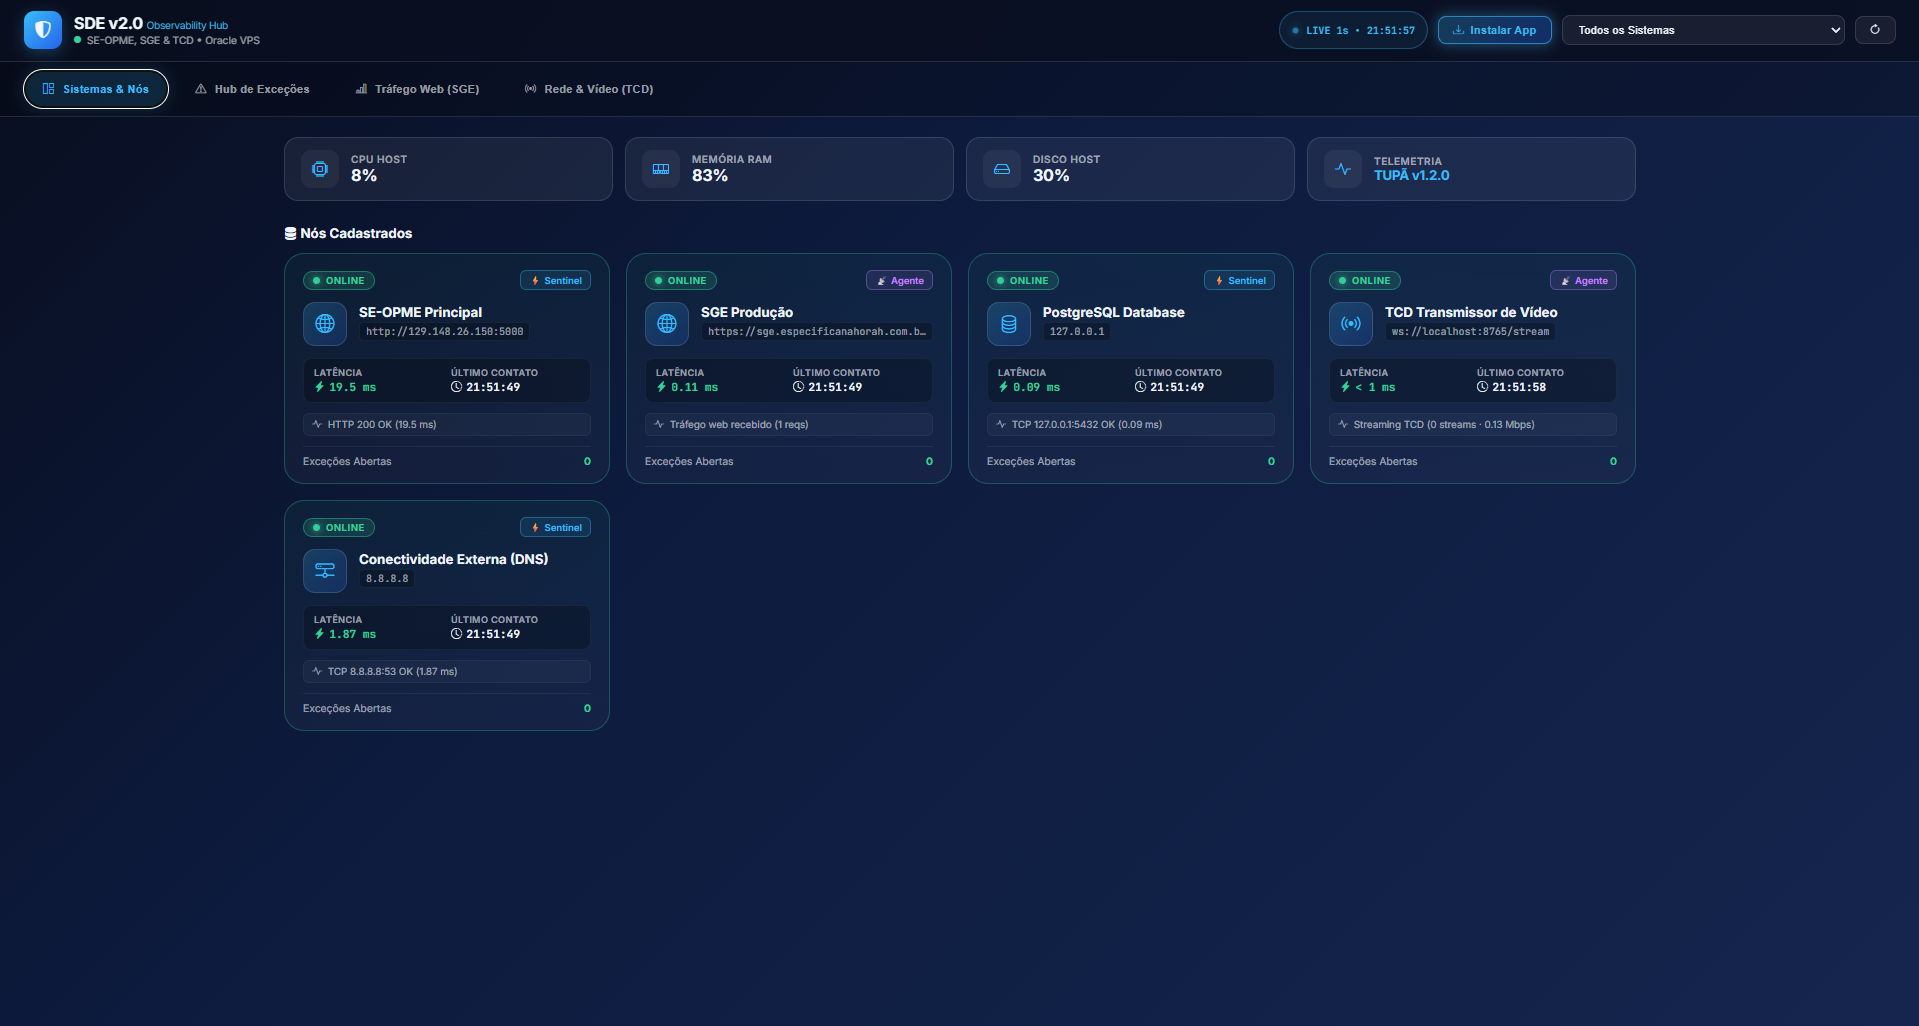The width and height of the screenshot is (1919, 1026).
Task: Click the Memória RAM icon
Action: coord(661,169)
